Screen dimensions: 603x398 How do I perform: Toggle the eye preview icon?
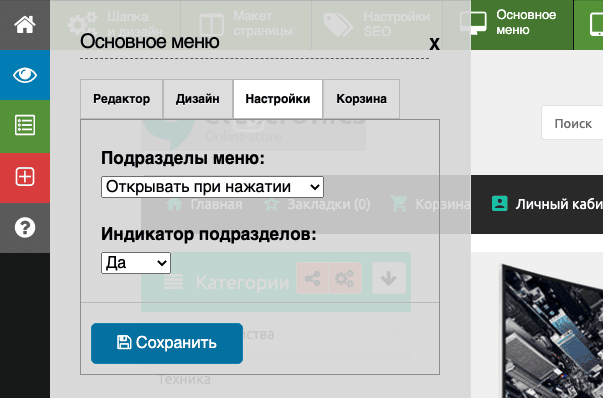pyautogui.click(x=25, y=75)
